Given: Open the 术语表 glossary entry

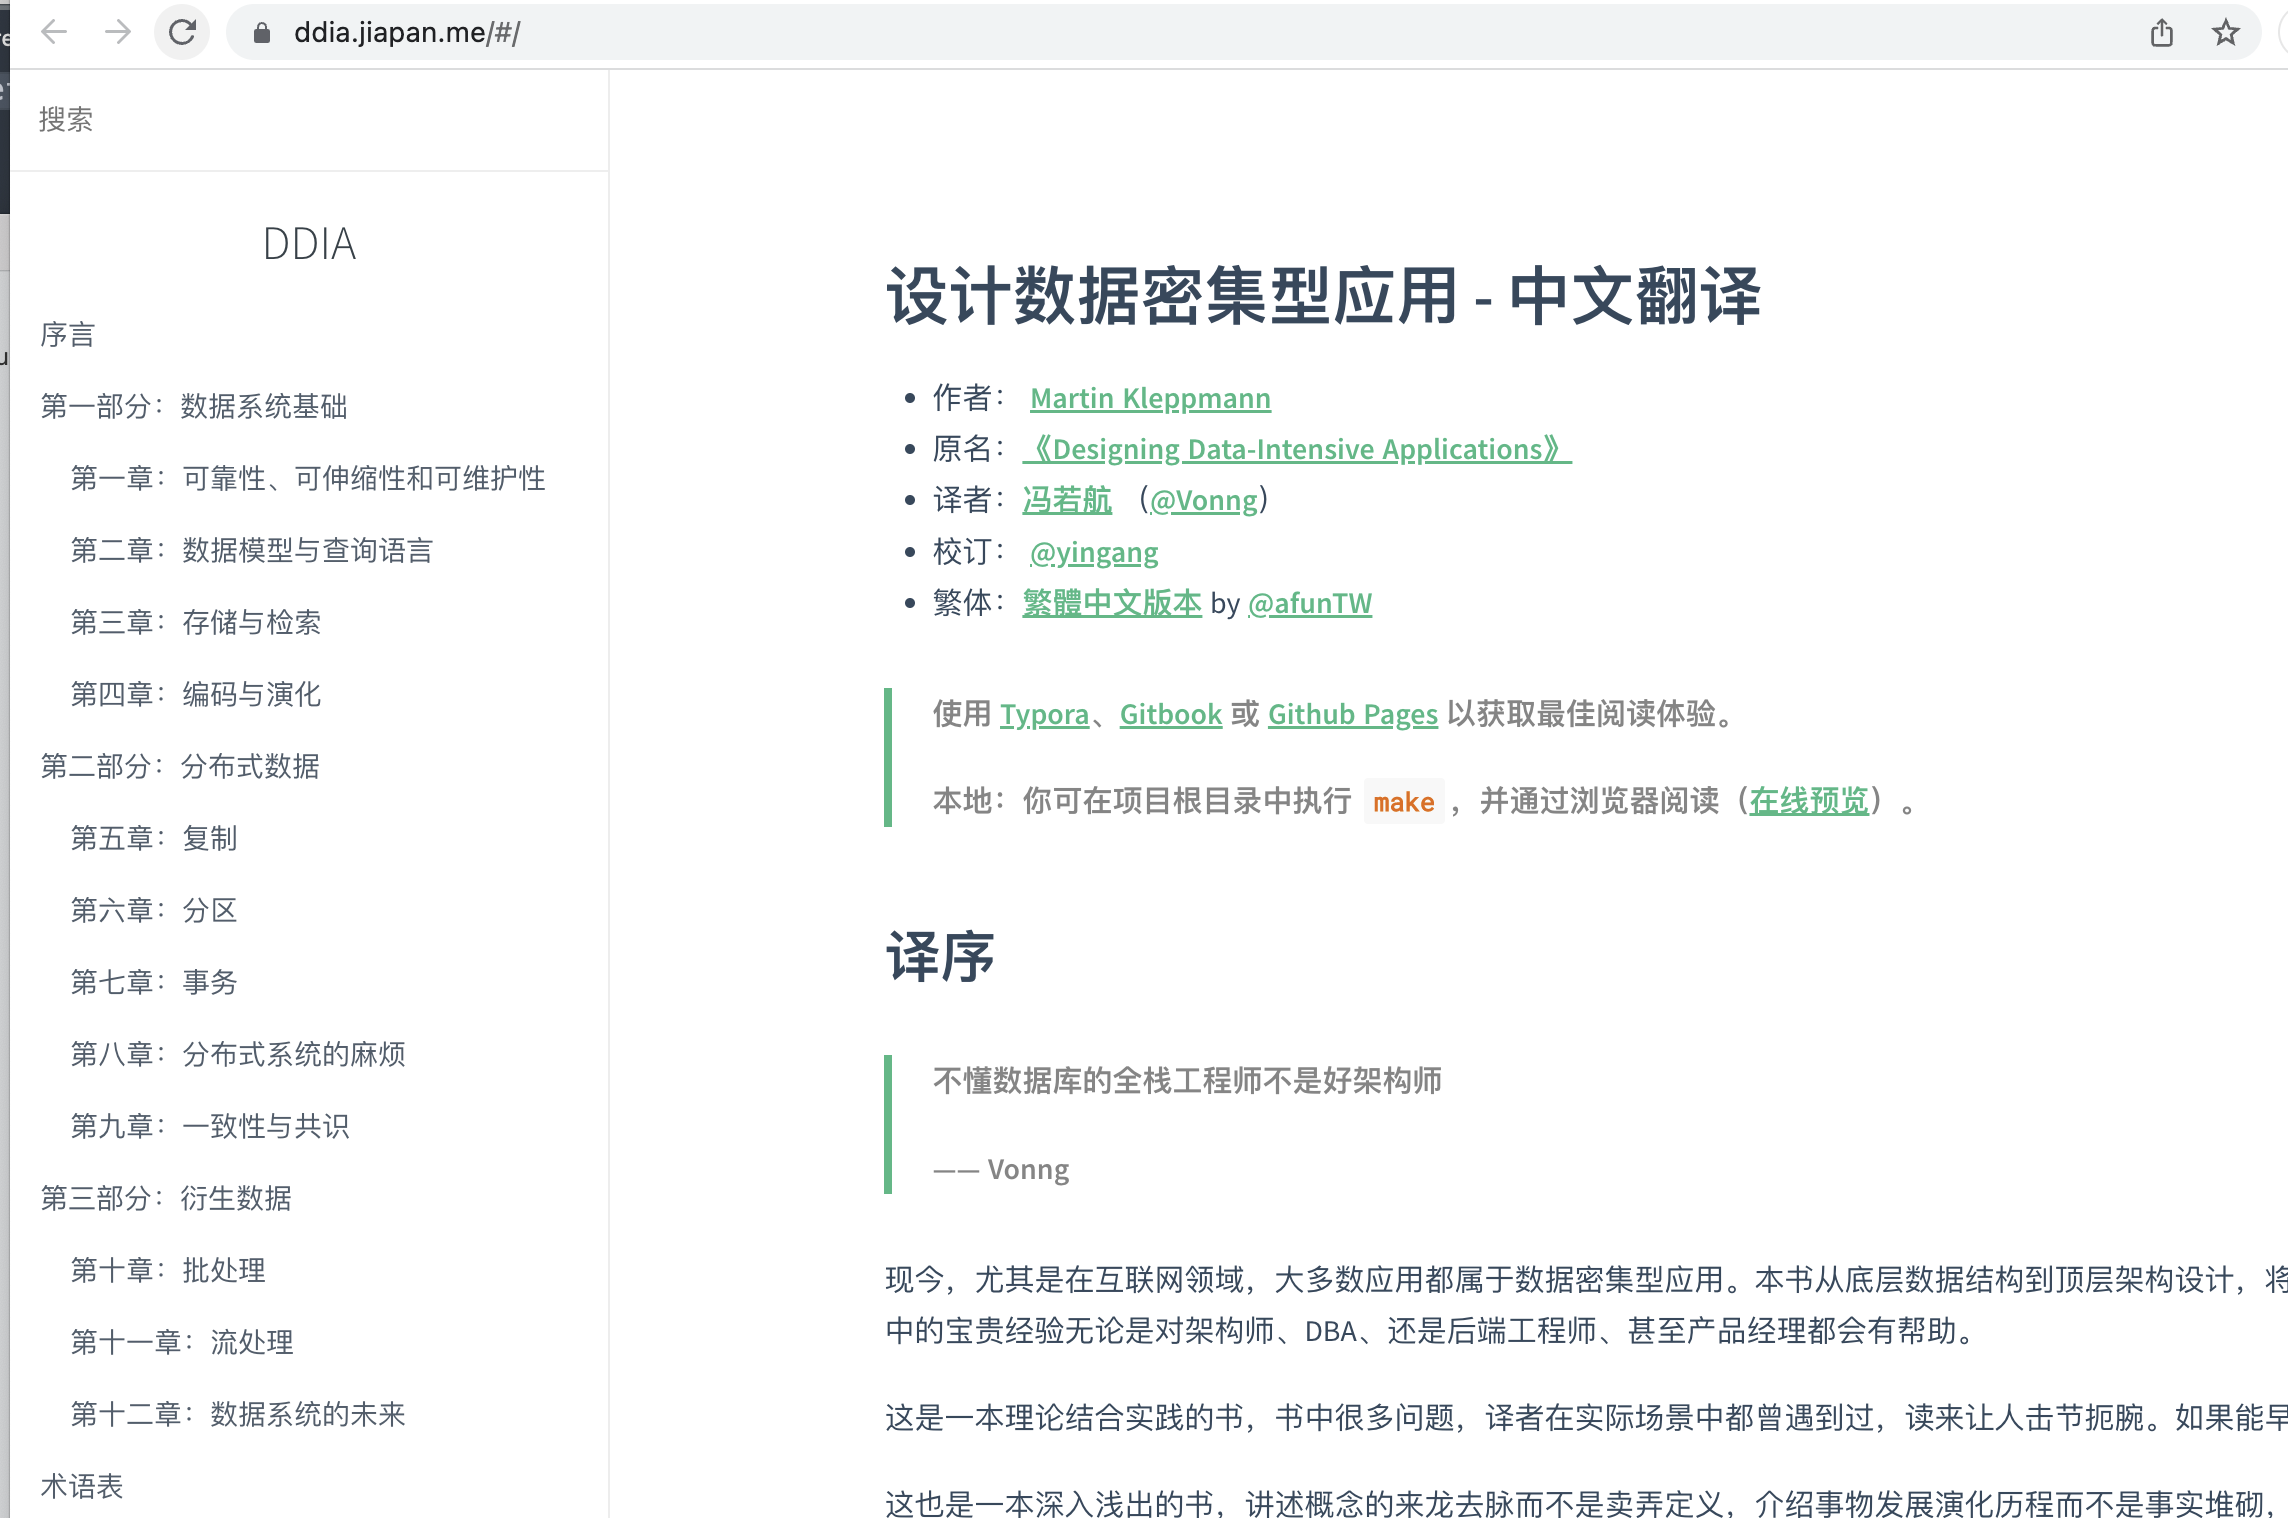Looking at the screenshot, I should (82, 1487).
